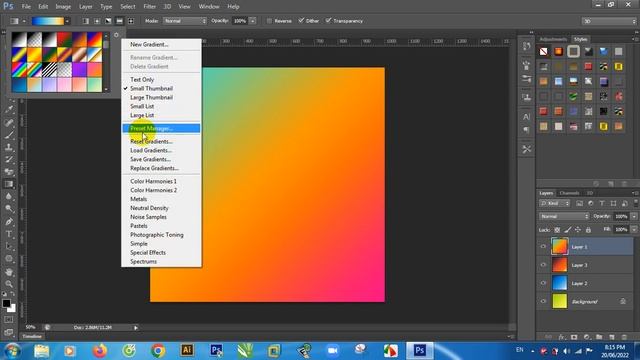The image size is (640, 360).
Task: Switch to the Channels tab
Action: tap(569, 193)
